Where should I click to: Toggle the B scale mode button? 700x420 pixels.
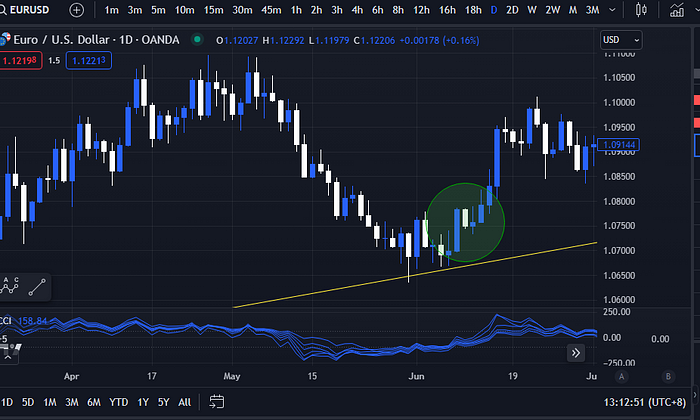click(667, 376)
